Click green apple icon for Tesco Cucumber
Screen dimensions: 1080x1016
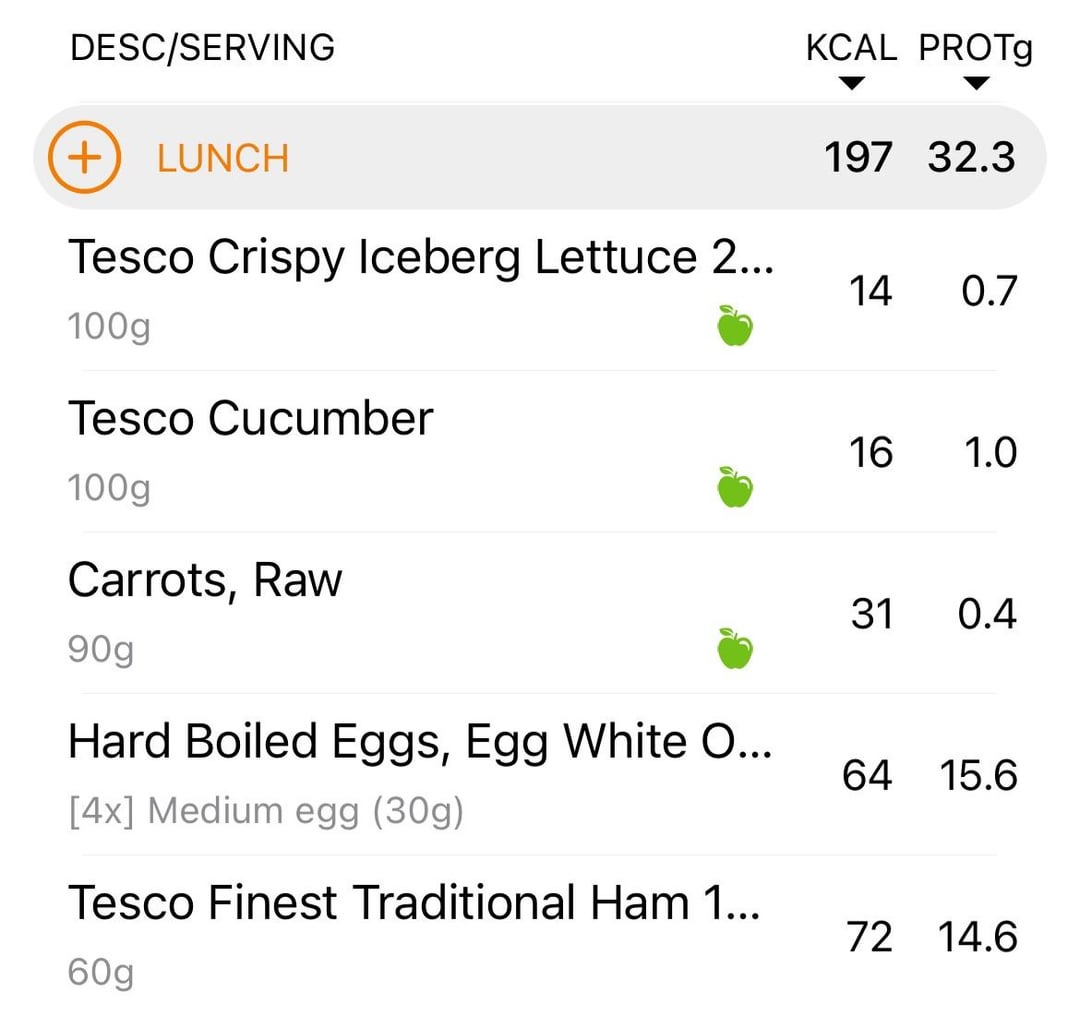click(734, 487)
